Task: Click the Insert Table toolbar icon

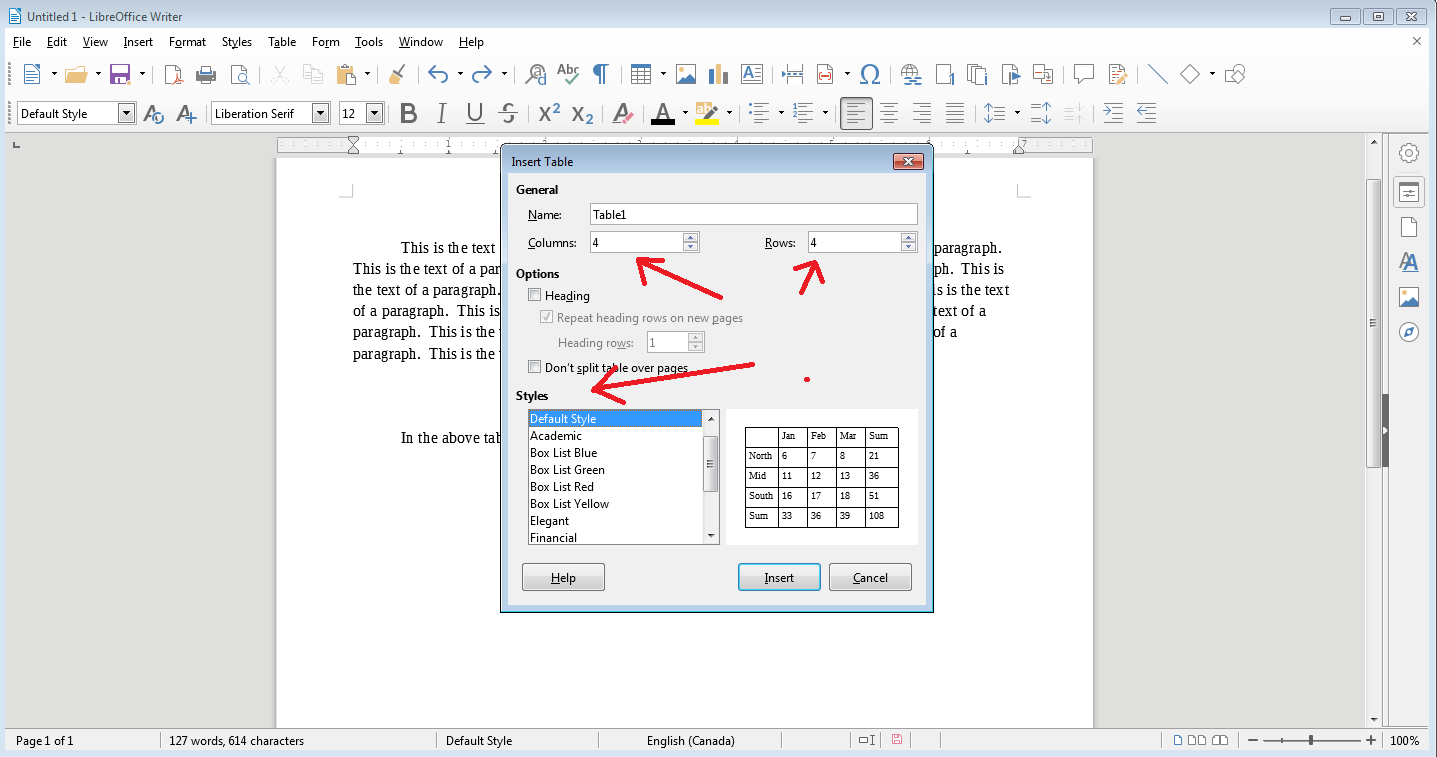Action: click(641, 74)
